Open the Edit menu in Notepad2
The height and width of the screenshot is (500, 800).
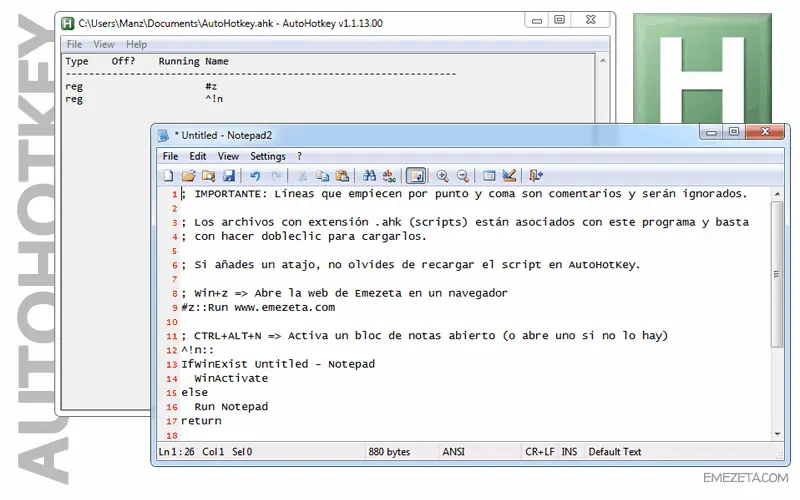(197, 156)
